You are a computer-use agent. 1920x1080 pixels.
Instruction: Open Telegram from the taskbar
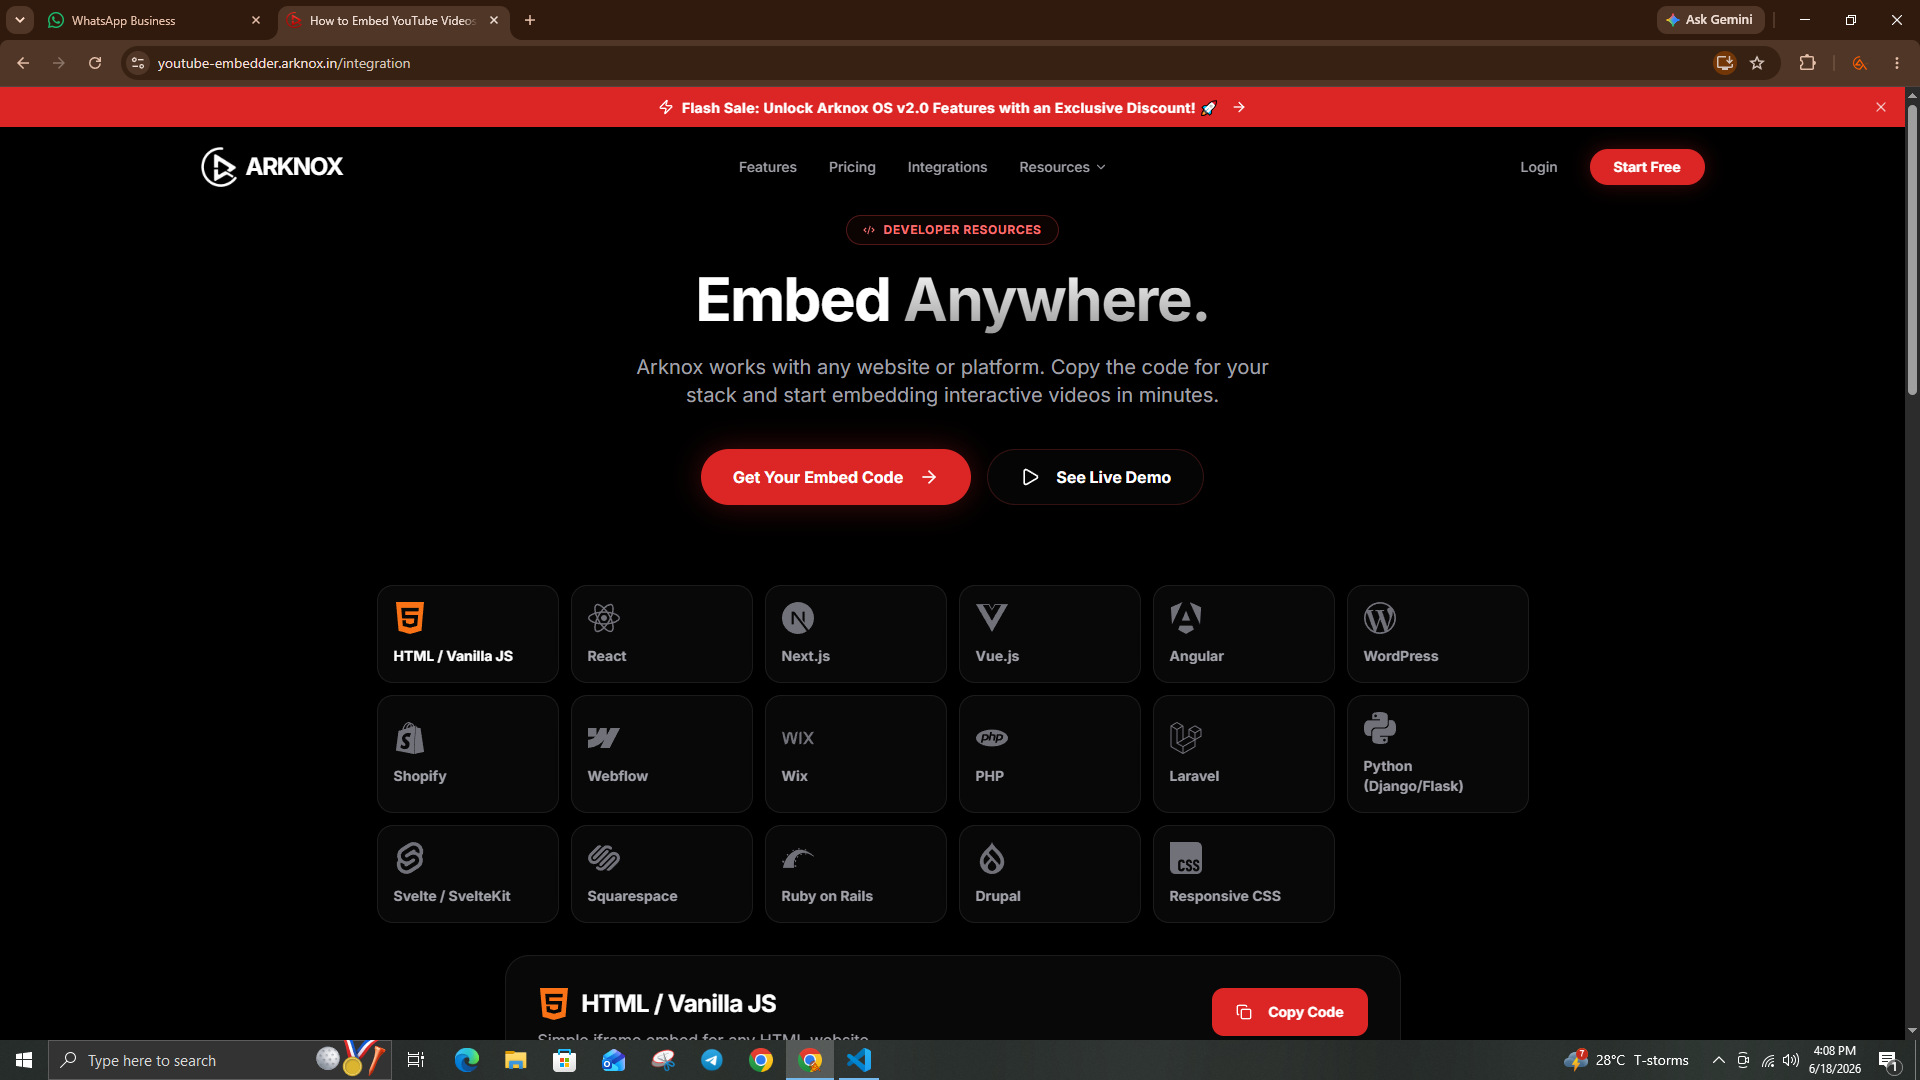point(712,1060)
